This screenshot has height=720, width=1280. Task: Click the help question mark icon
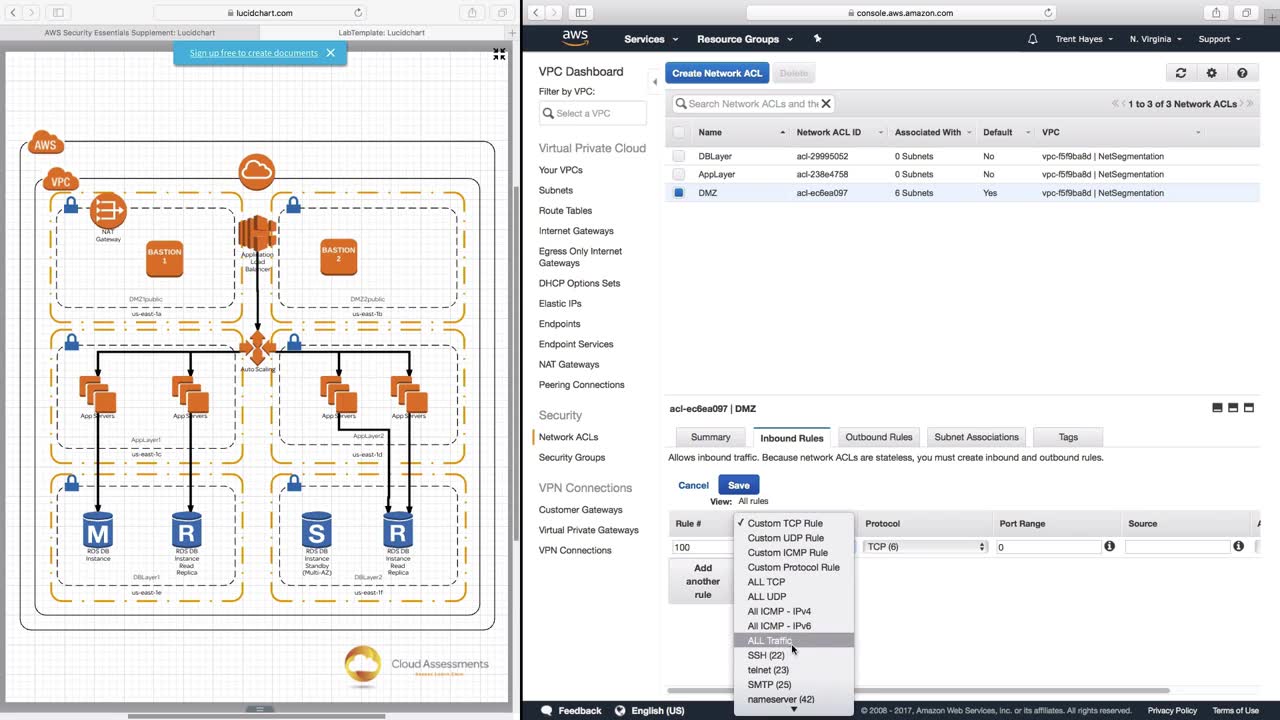click(1242, 73)
